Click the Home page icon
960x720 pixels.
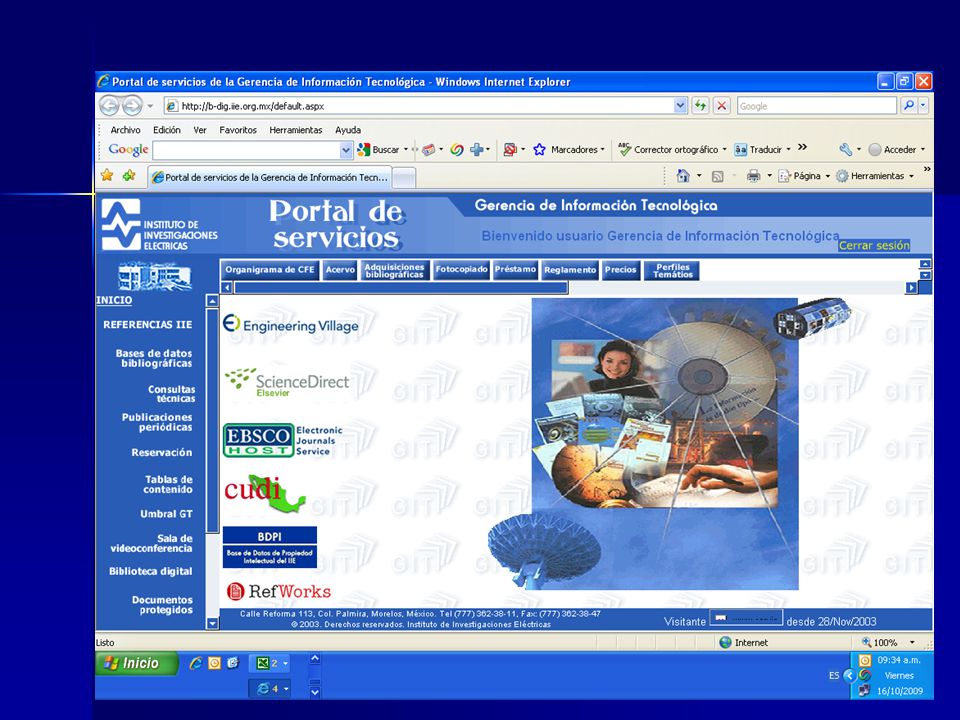tap(683, 176)
